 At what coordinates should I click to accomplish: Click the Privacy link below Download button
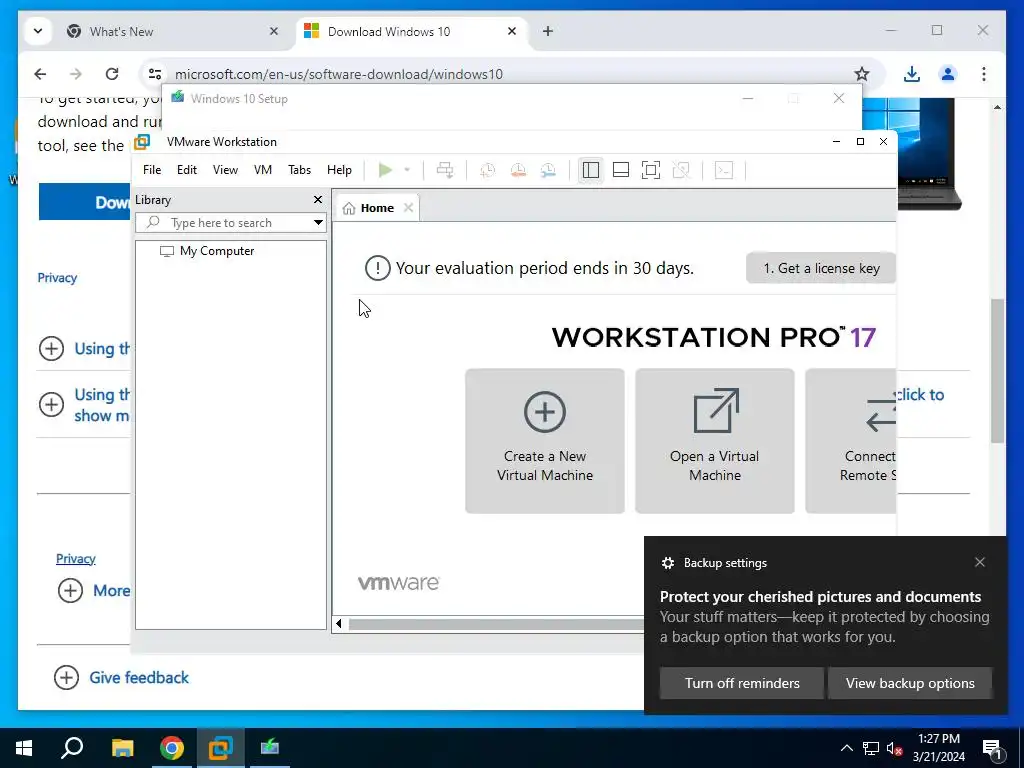click(57, 278)
